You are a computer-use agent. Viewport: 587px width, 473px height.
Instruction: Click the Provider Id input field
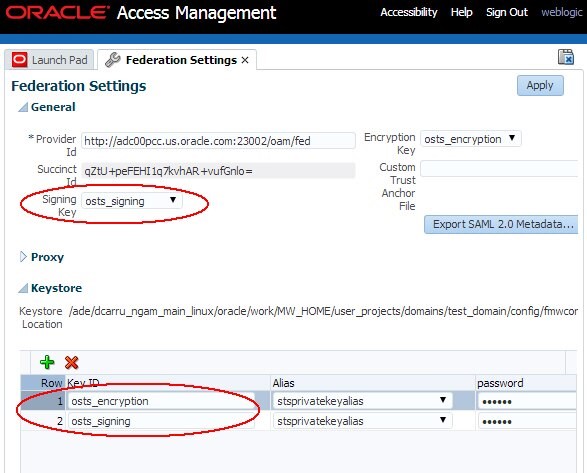coord(218,141)
